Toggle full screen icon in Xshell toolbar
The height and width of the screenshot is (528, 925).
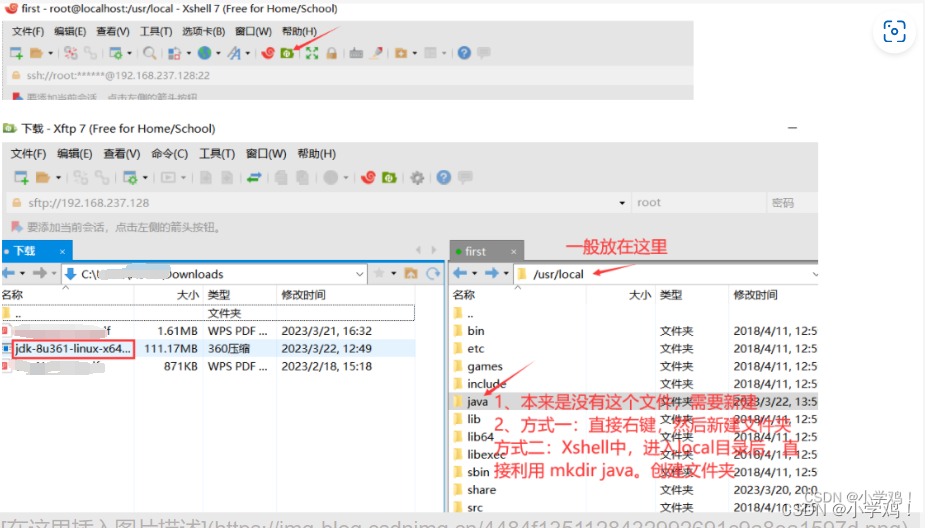pos(311,53)
